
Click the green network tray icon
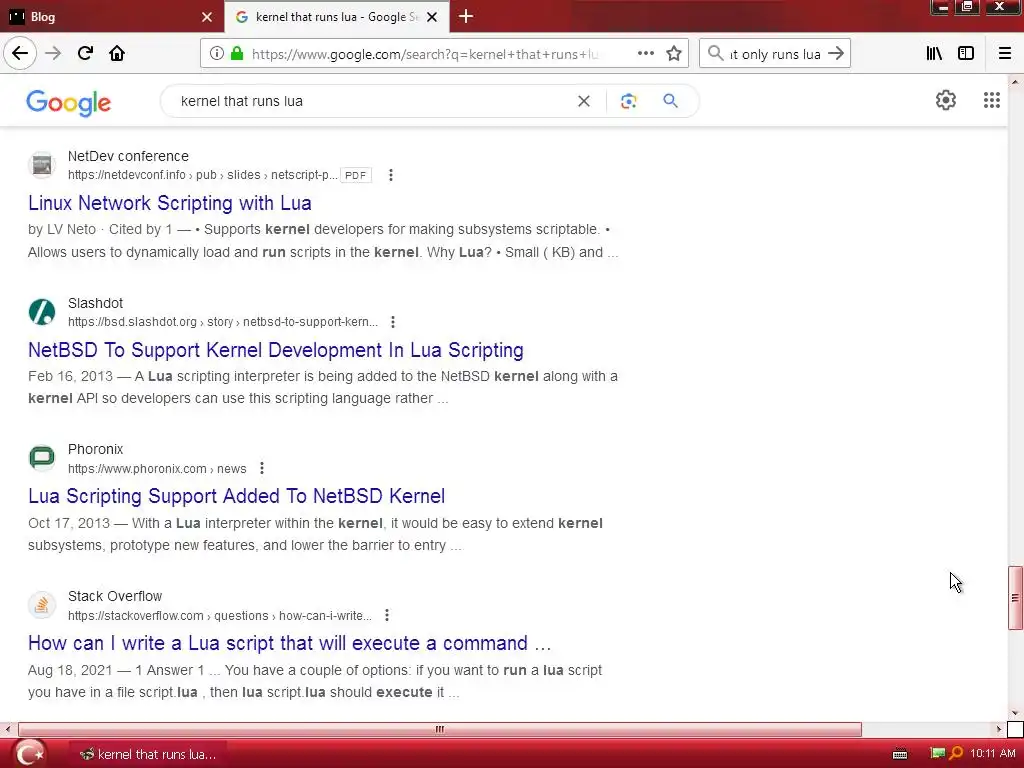[937, 754]
